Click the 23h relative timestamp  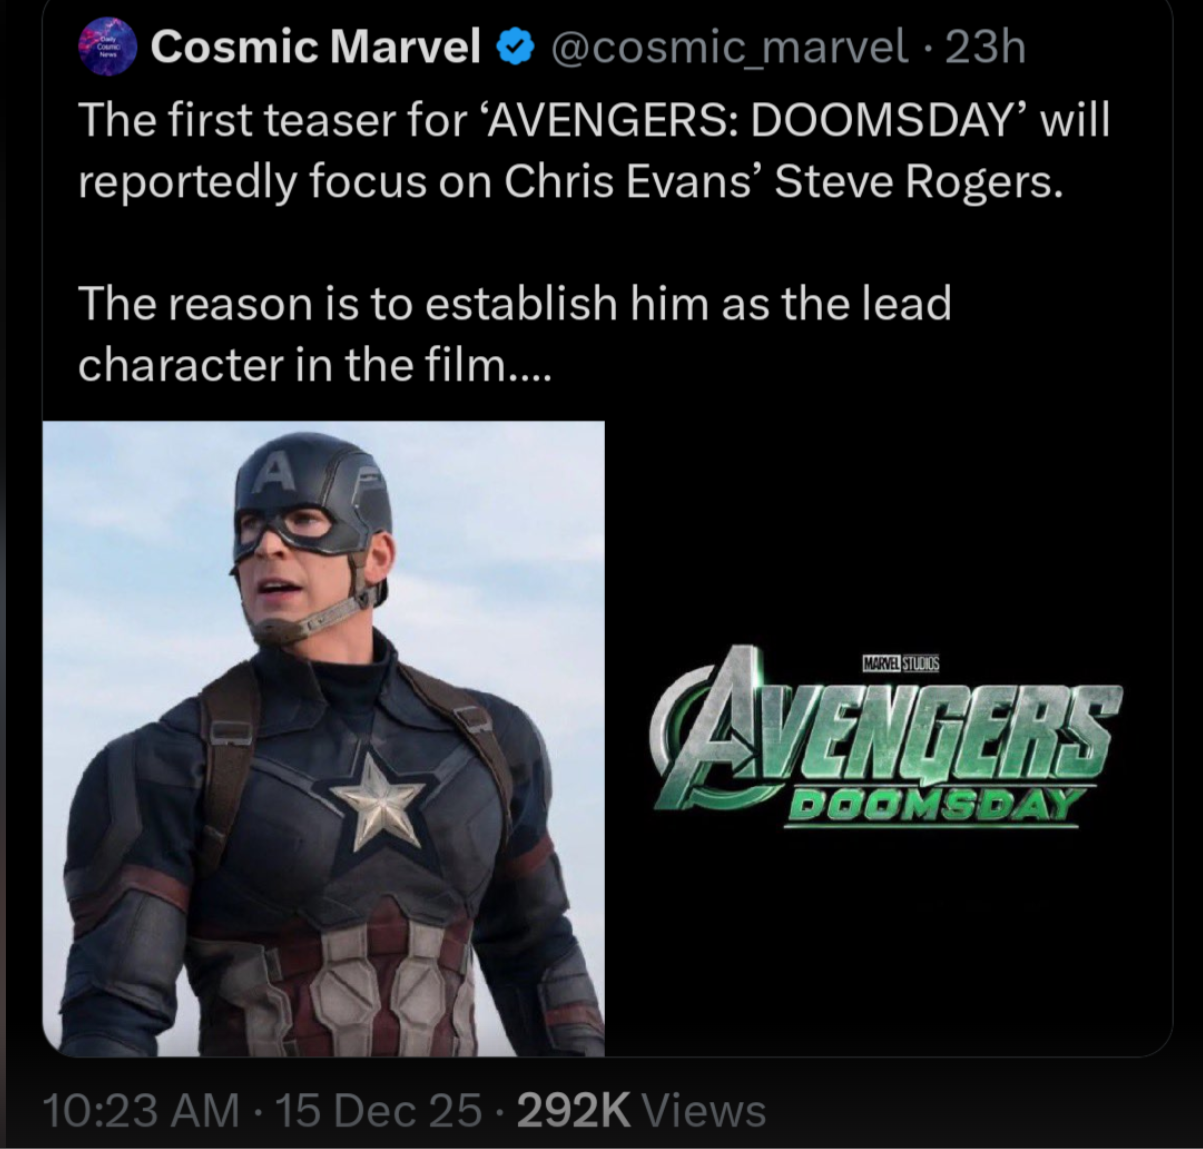(986, 47)
